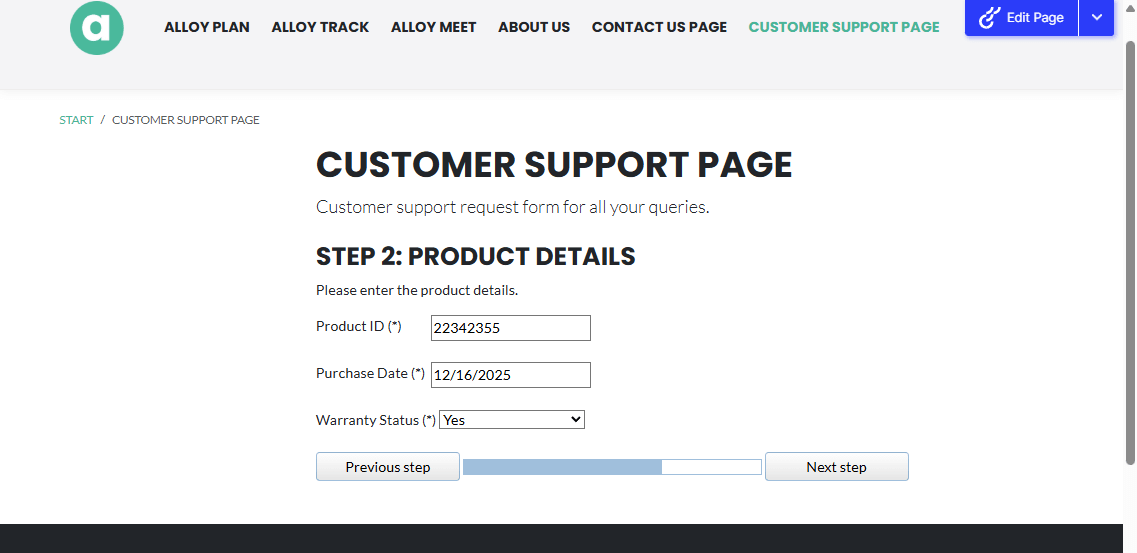
Task: Click the green Alloy logo icon
Action: tap(97, 28)
